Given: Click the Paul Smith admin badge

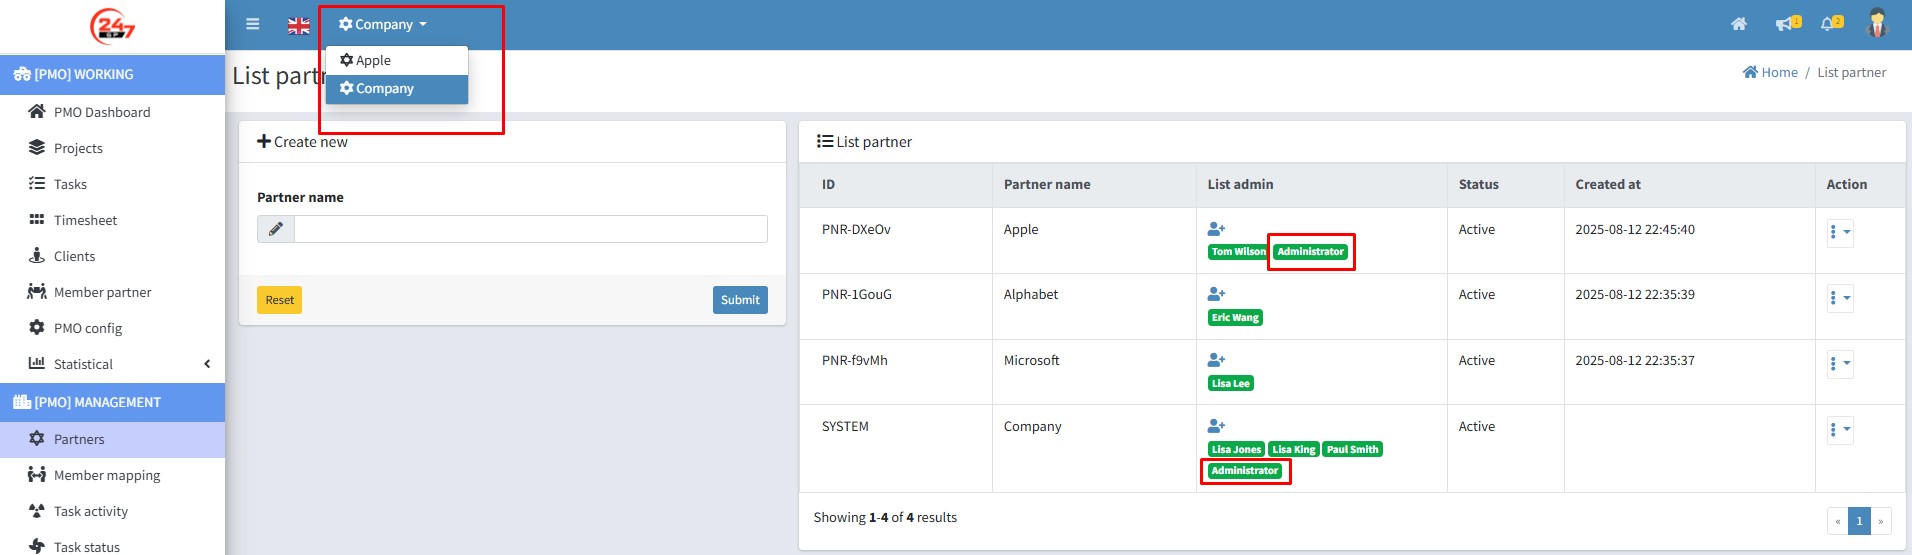Looking at the screenshot, I should (1352, 450).
